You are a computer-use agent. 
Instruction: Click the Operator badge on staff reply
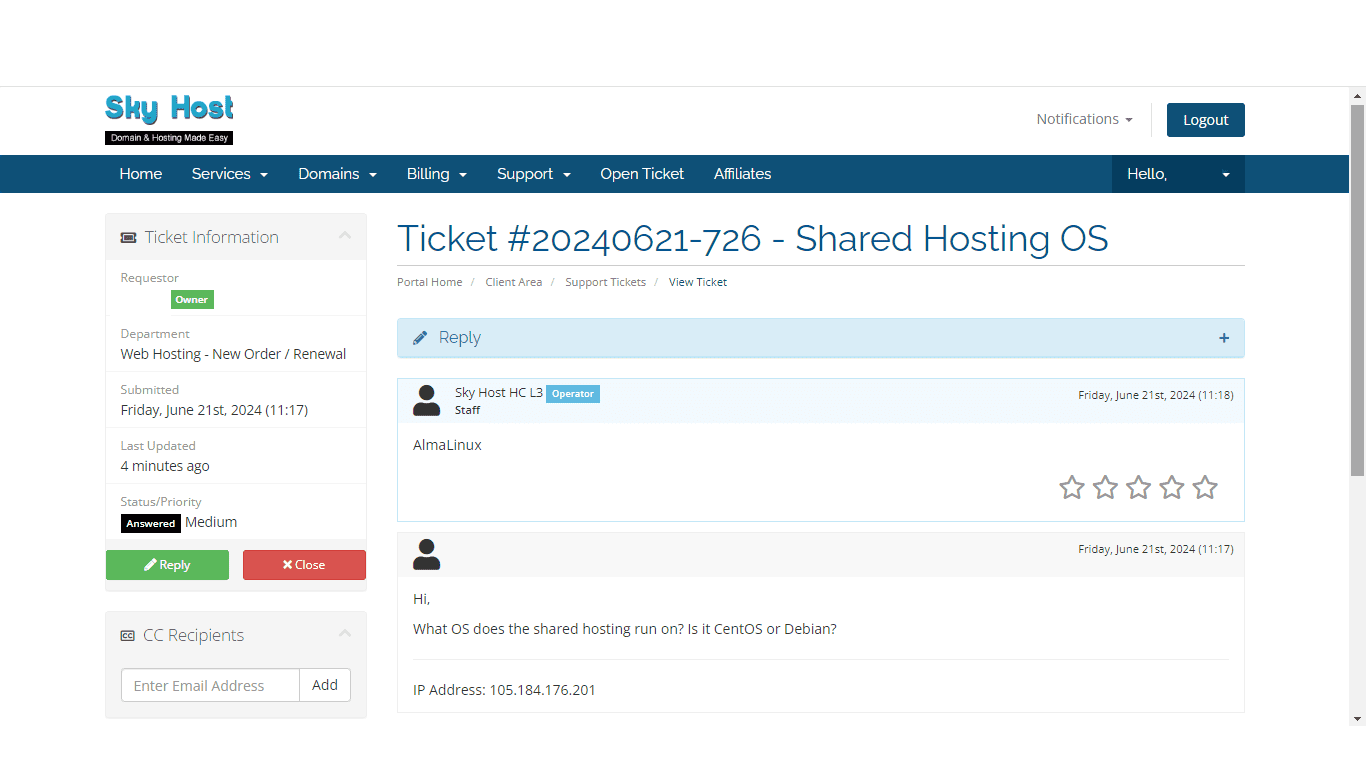coord(573,394)
